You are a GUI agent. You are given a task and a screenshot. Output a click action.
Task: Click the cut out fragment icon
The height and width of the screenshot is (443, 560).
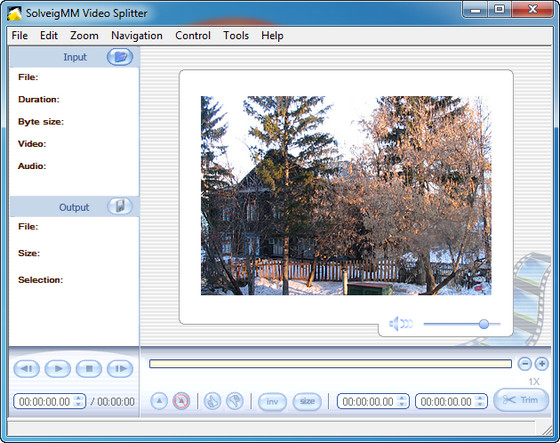point(235,401)
